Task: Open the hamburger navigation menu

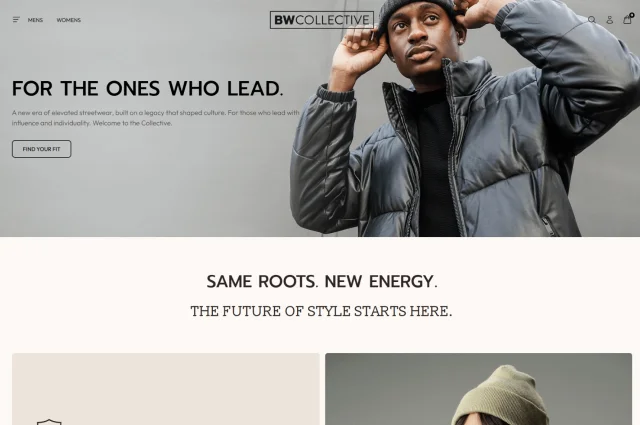Action: 16,20
